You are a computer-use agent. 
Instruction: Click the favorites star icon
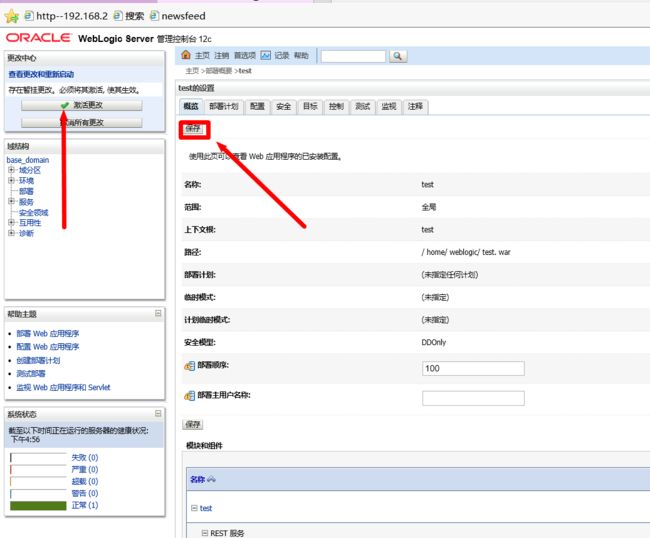point(12,16)
